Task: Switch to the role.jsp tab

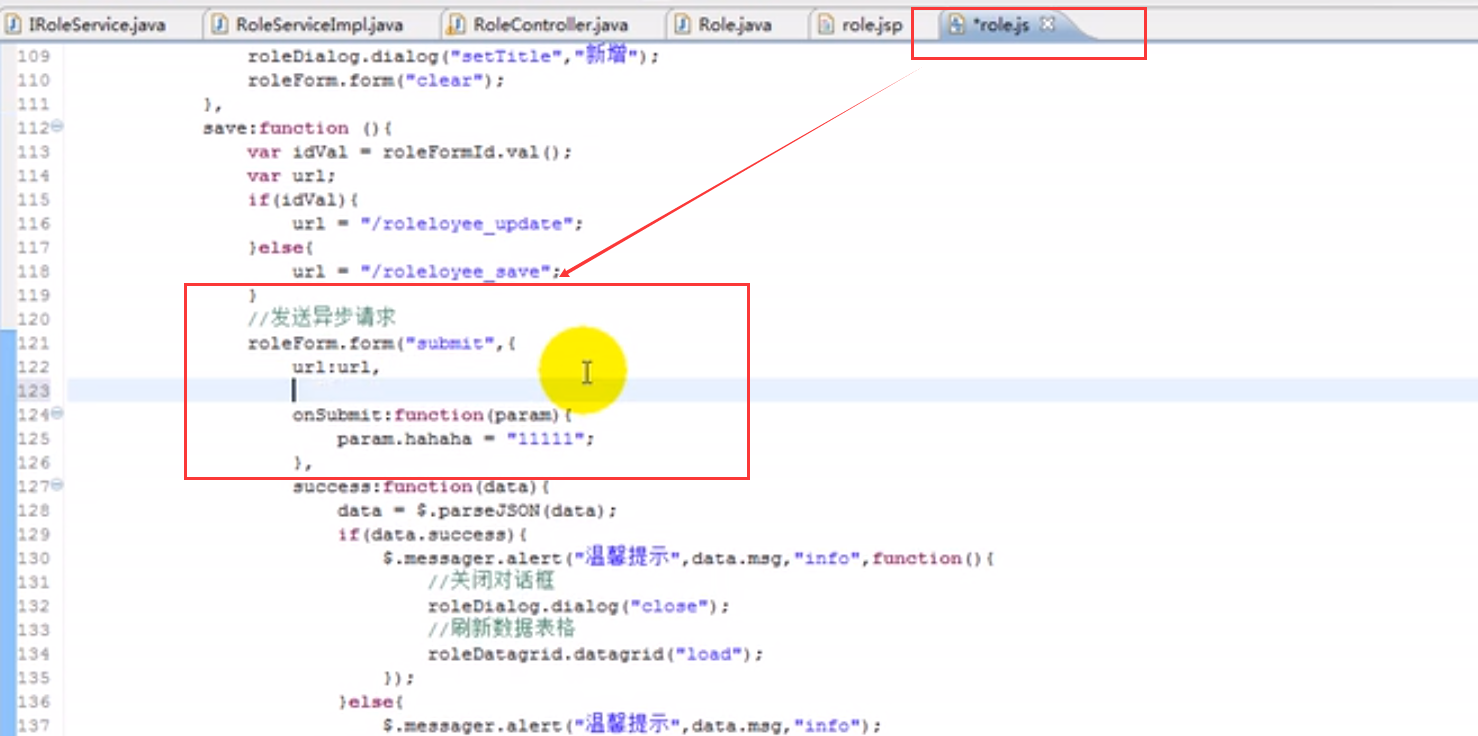Action: coord(872,25)
